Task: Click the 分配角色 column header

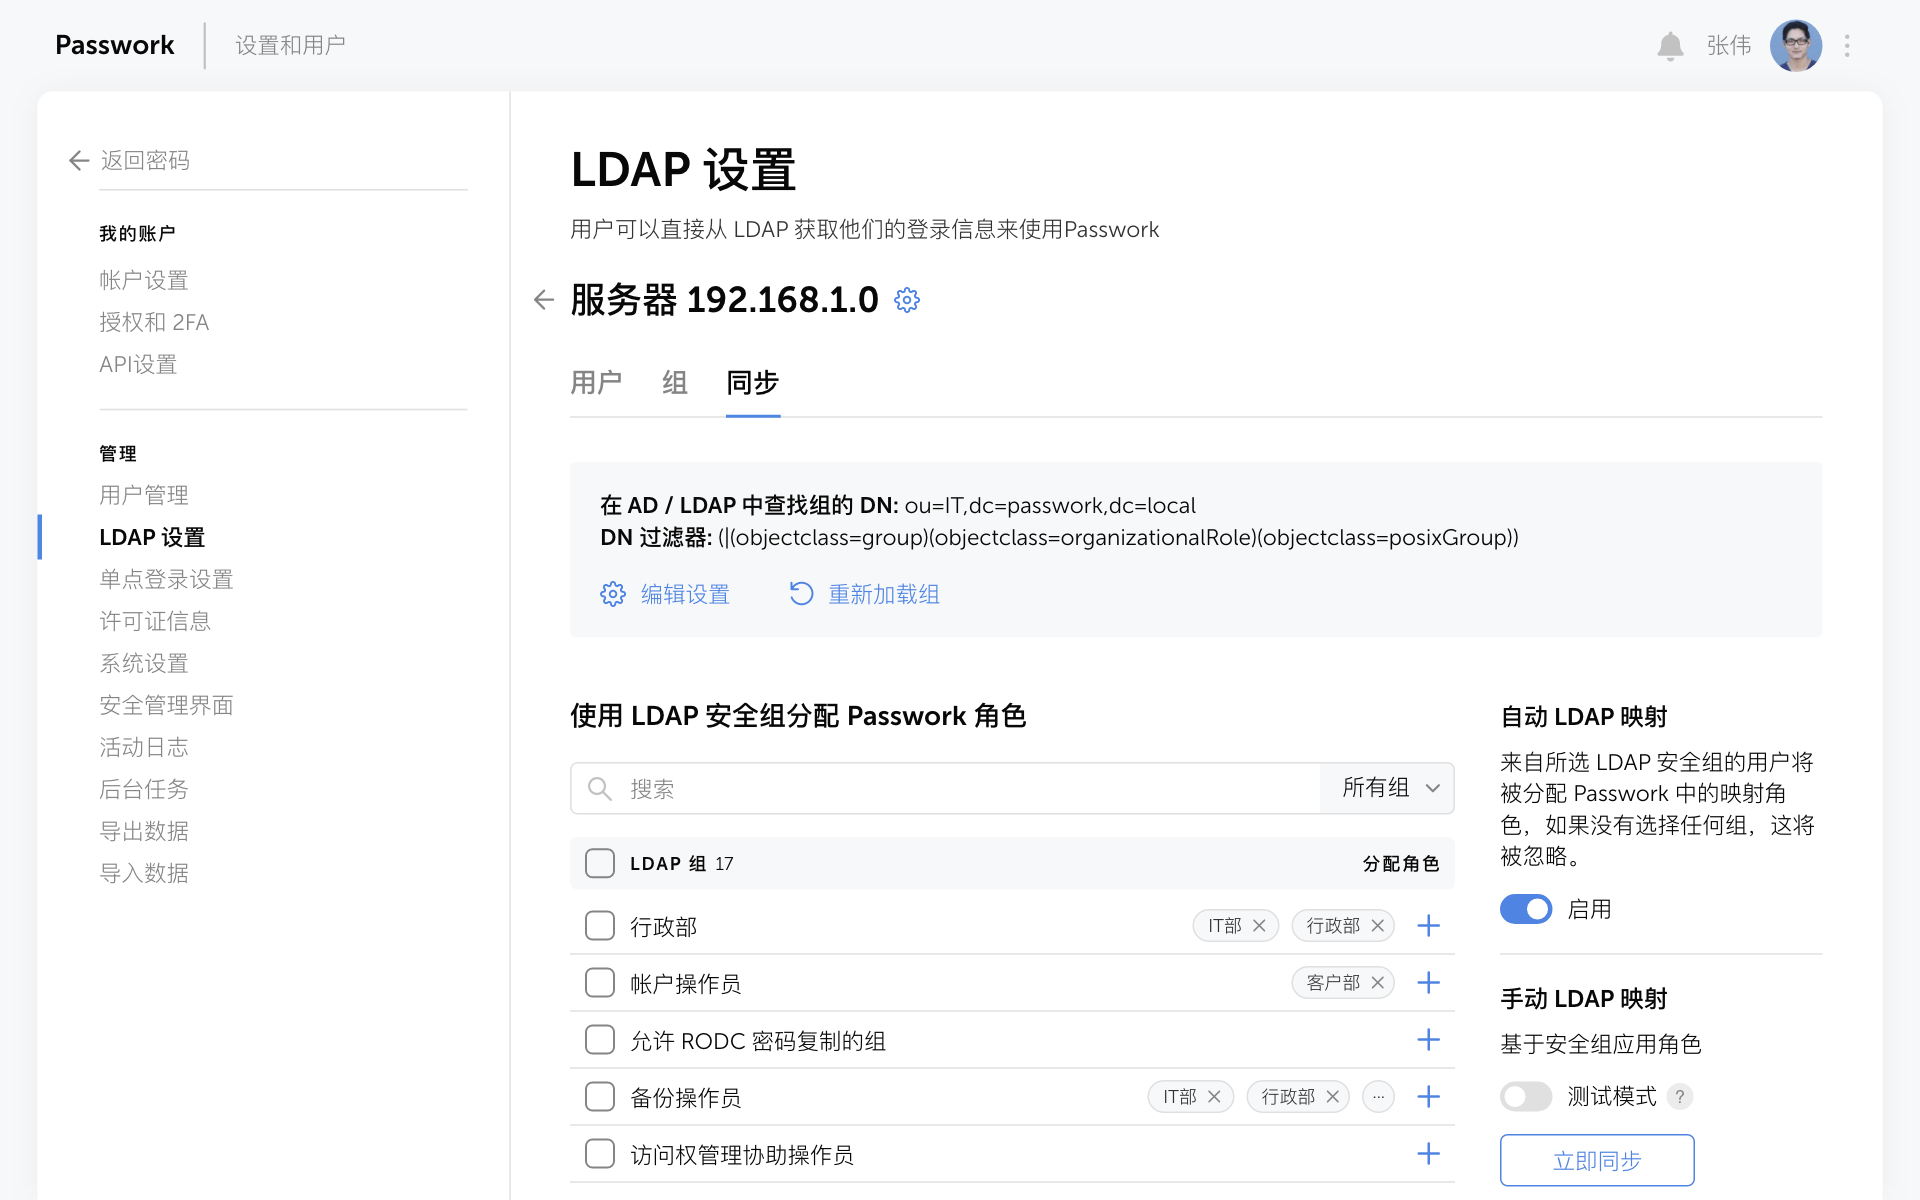Action: 1401,864
